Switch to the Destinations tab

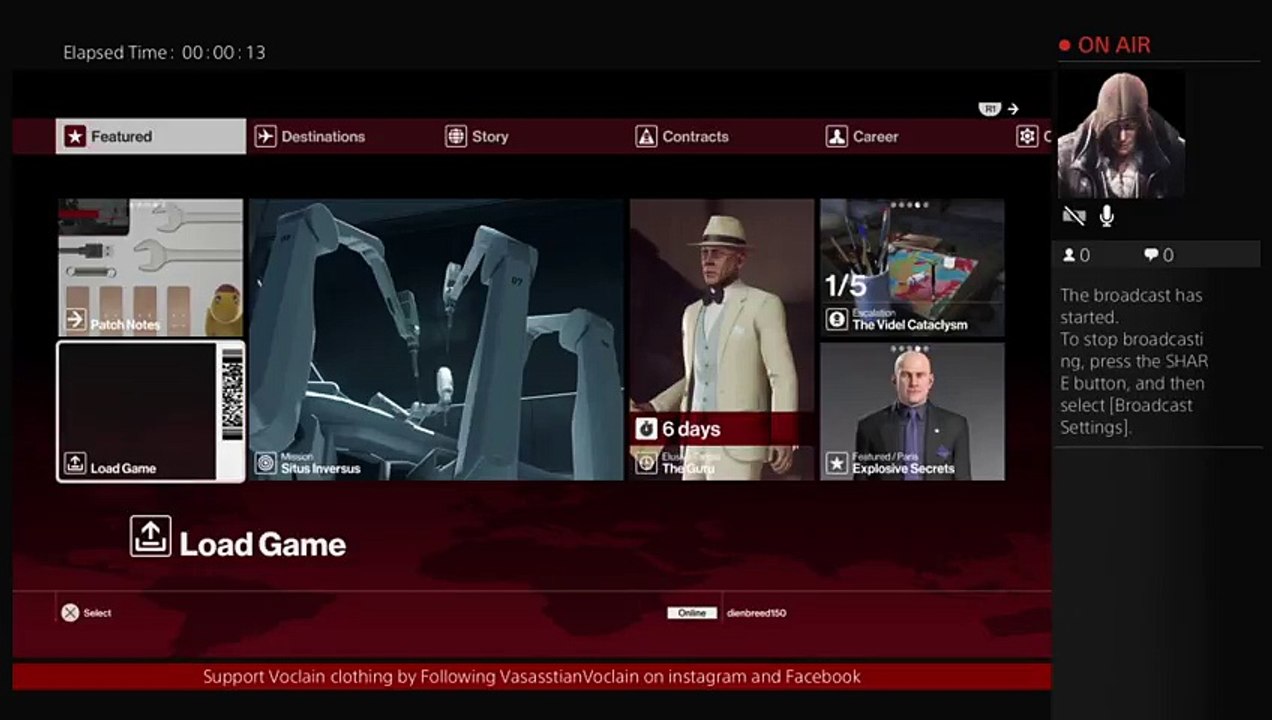click(x=310, y=136)
